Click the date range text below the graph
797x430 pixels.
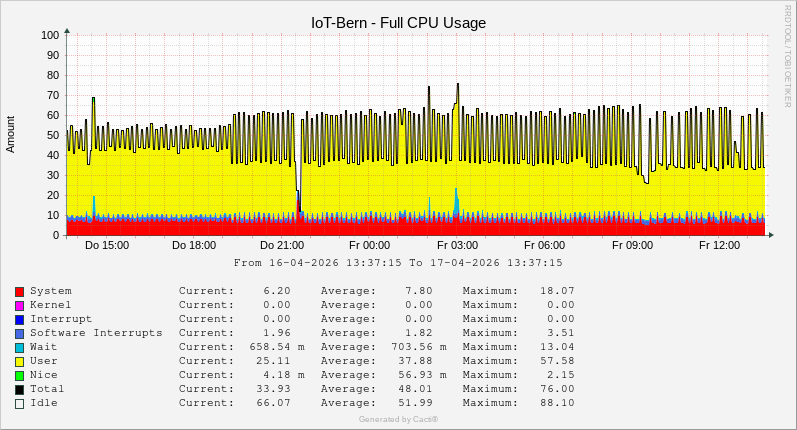[x=398, y=263]
